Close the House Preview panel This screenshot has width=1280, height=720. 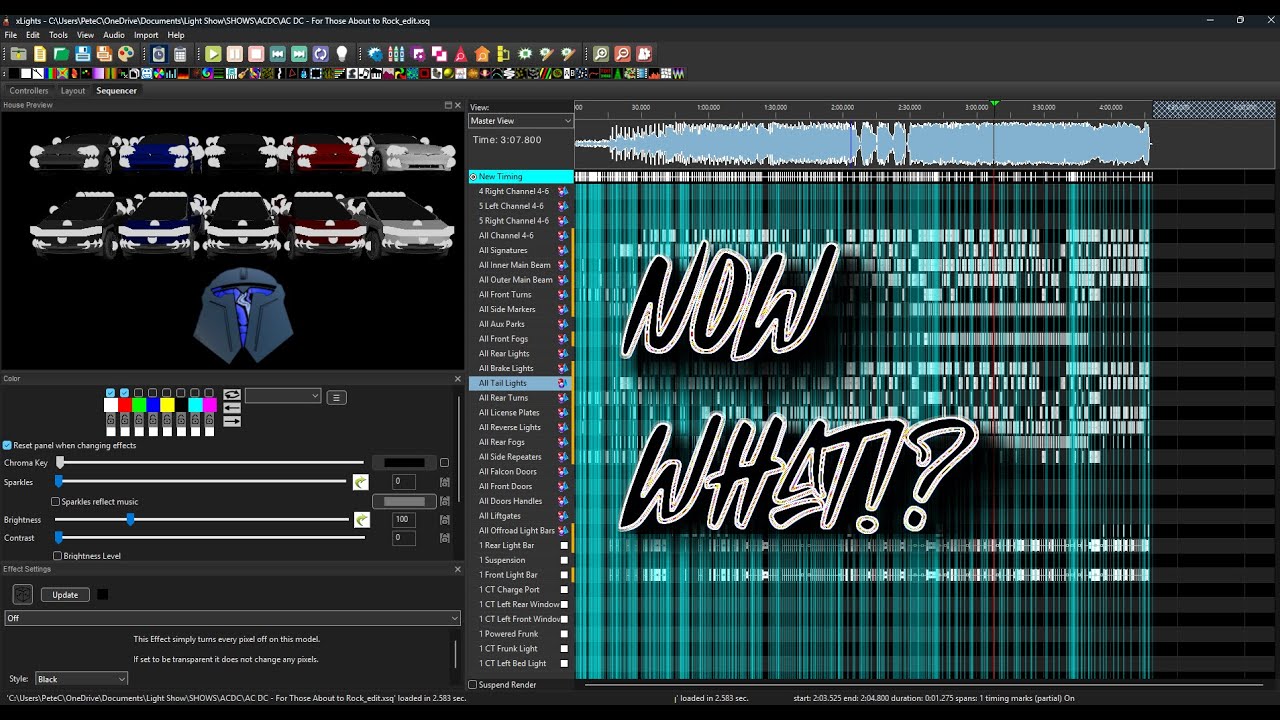[458, 105]
